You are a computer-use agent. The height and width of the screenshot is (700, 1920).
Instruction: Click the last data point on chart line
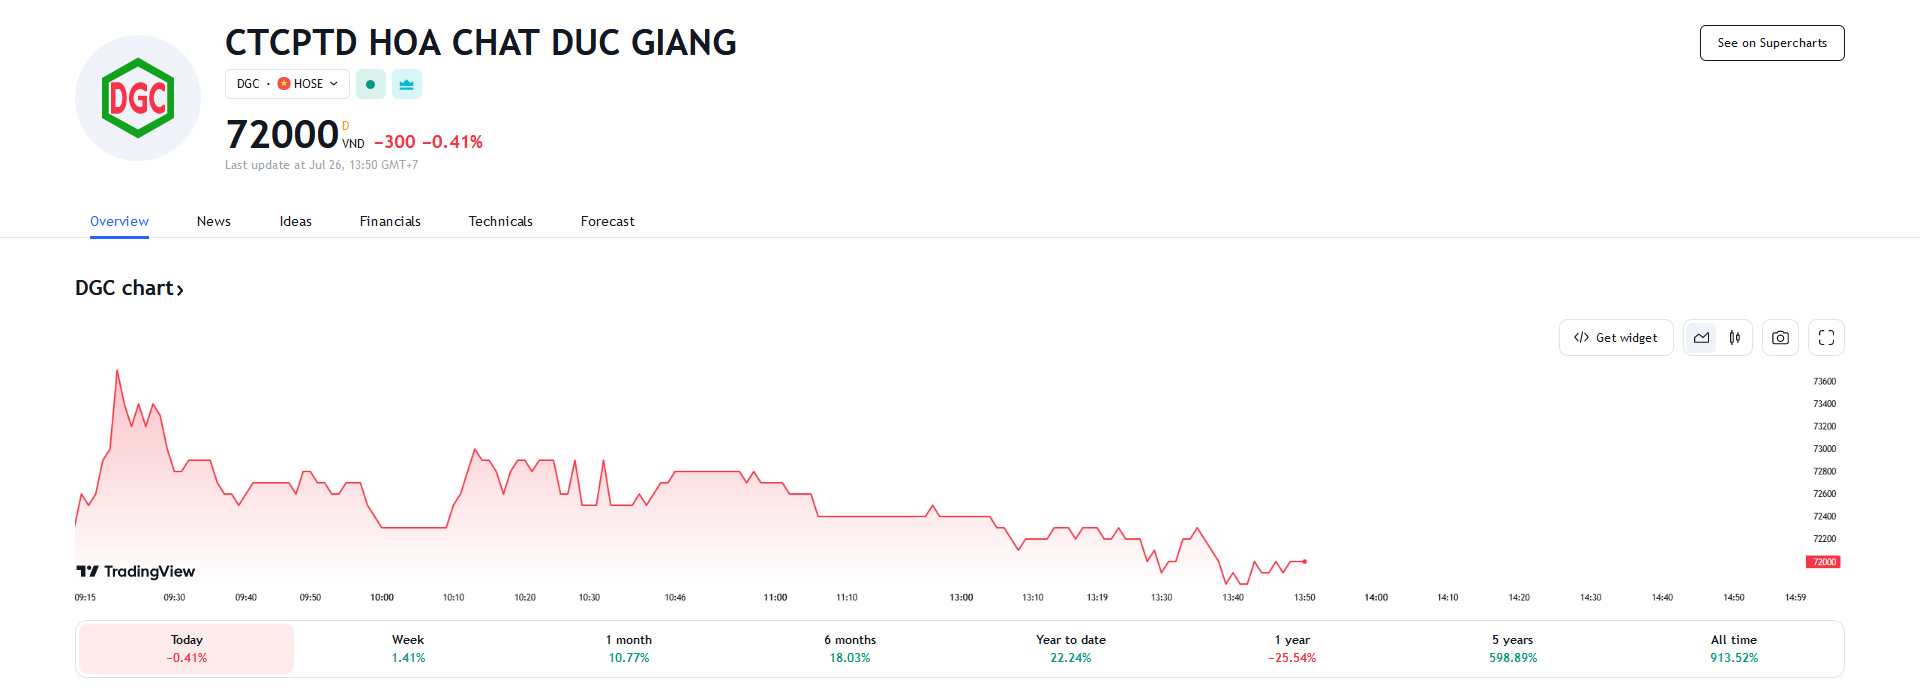point(1304,561)
